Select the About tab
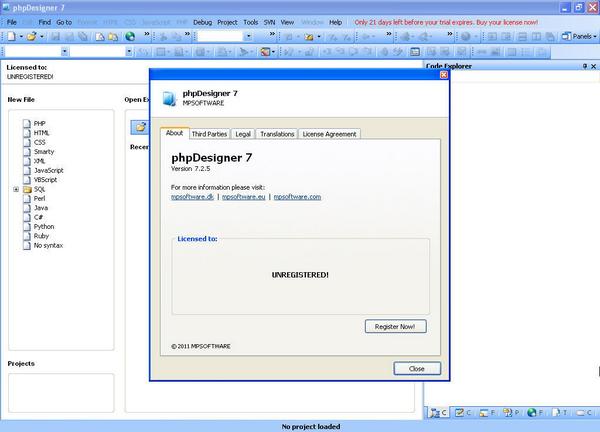600x432 pixels. tap(174, 133)
